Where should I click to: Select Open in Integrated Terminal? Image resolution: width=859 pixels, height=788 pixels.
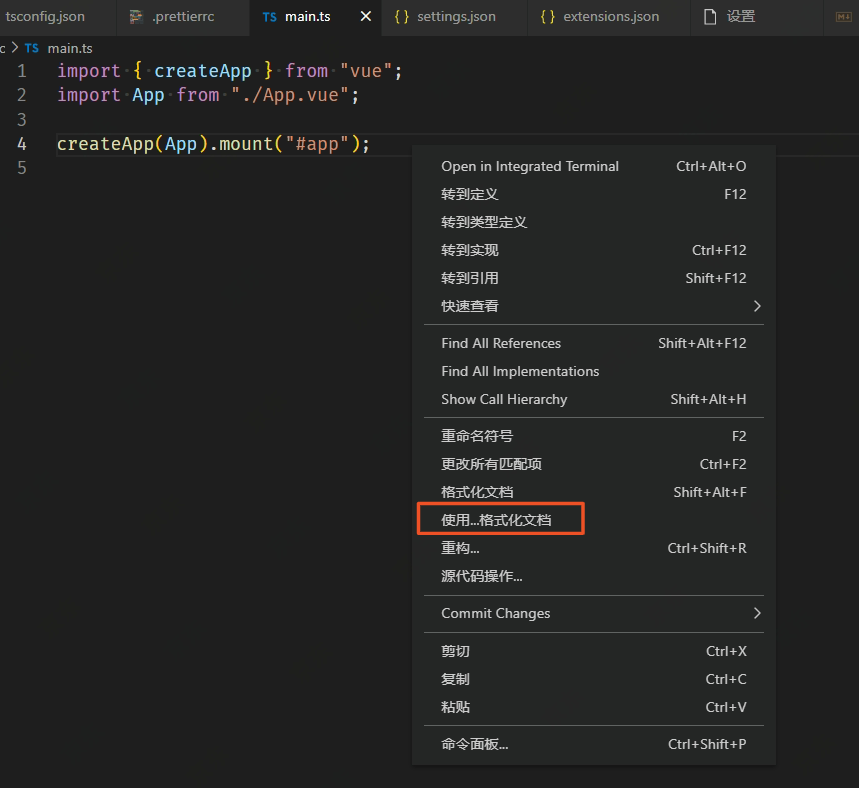pos(529,166)
